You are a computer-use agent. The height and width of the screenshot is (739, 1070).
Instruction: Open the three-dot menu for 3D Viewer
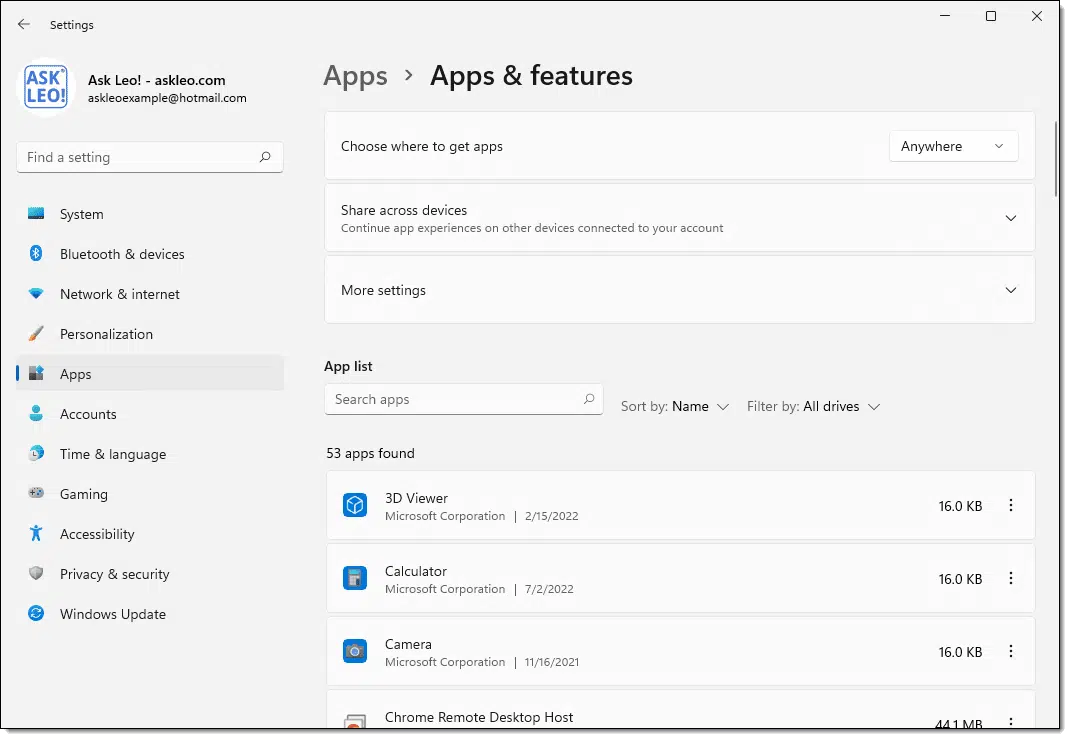point(1011,506)
